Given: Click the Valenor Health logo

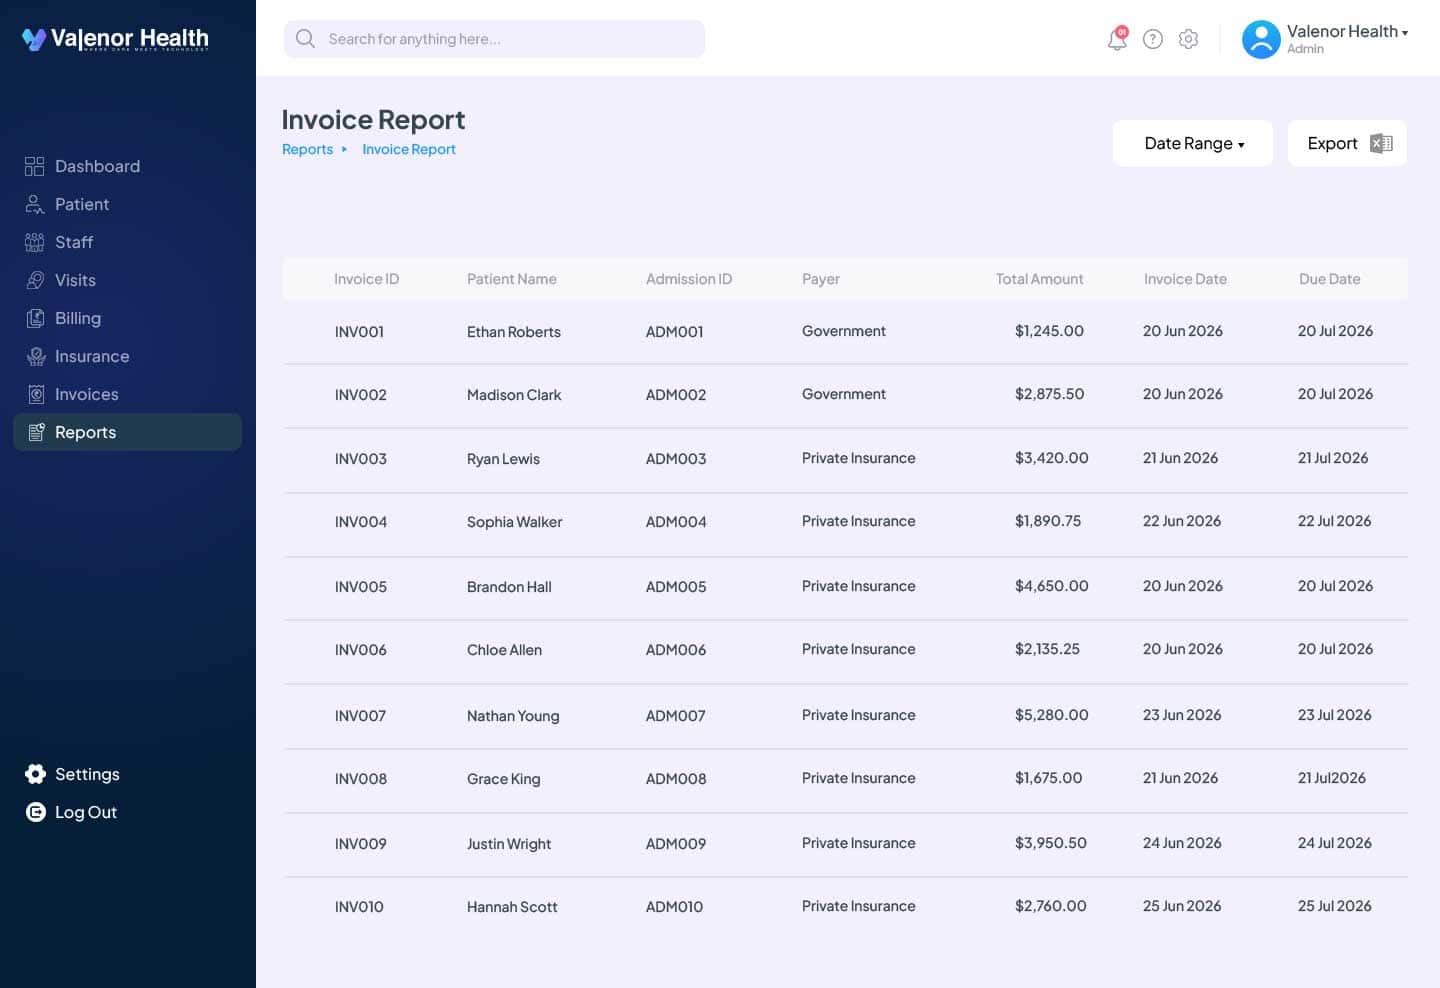Looking at the screenshot, I should (x=115, y=39).
